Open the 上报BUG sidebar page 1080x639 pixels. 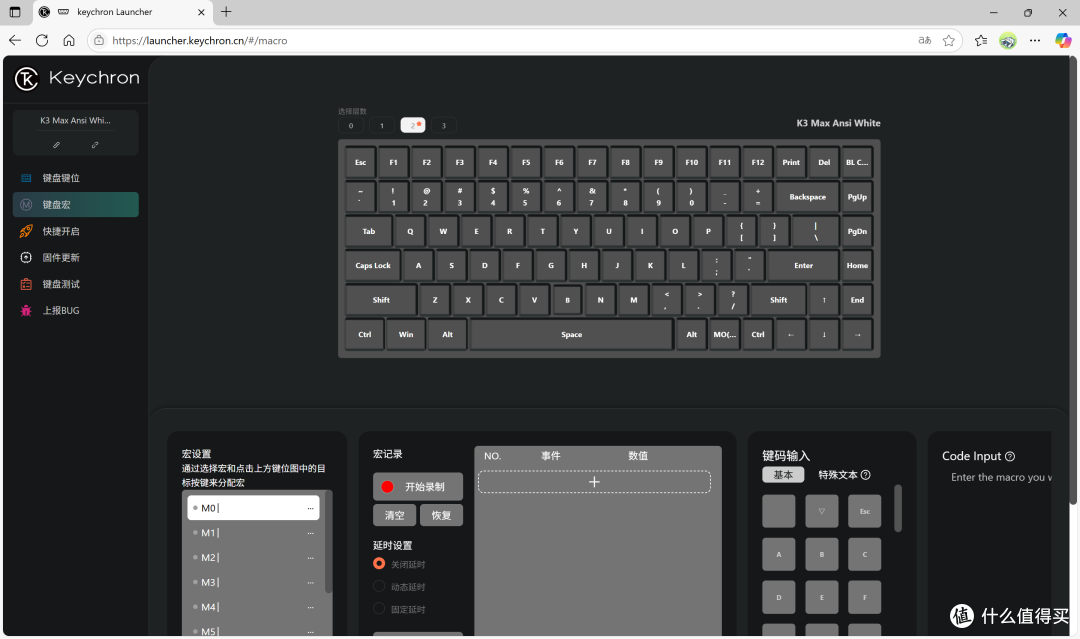tap(76, 311)
